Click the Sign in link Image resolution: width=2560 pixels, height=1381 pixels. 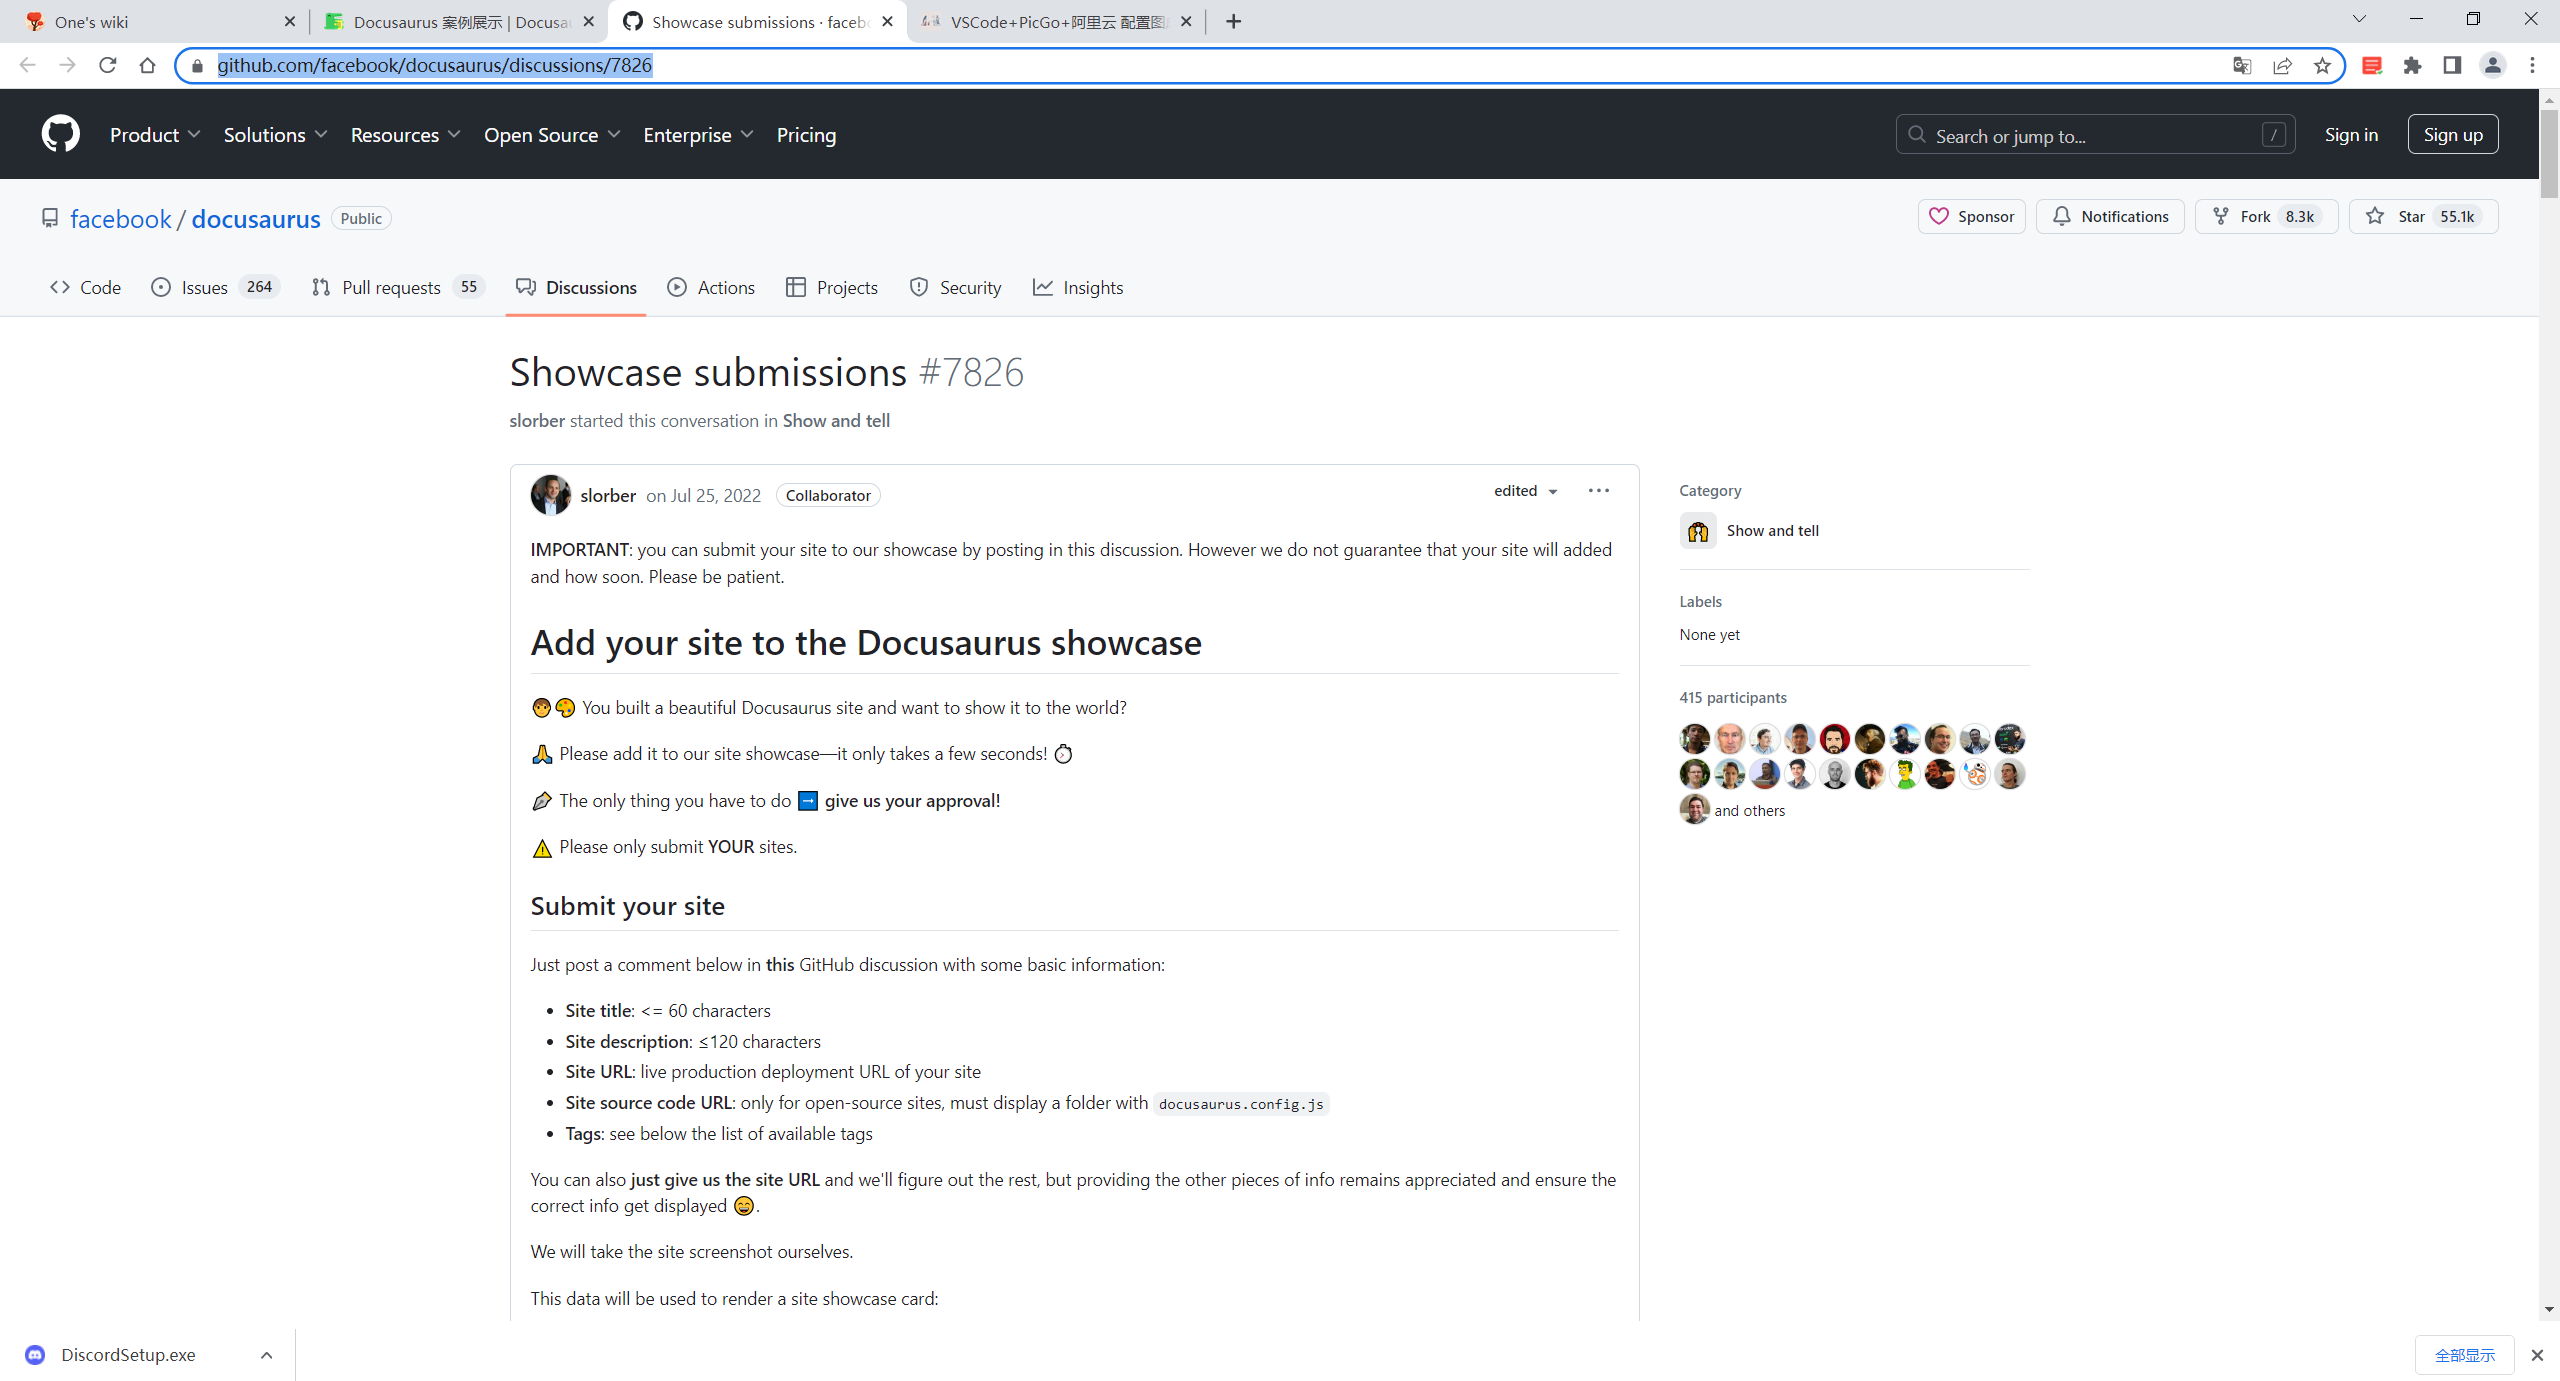tap(2351, 135)
